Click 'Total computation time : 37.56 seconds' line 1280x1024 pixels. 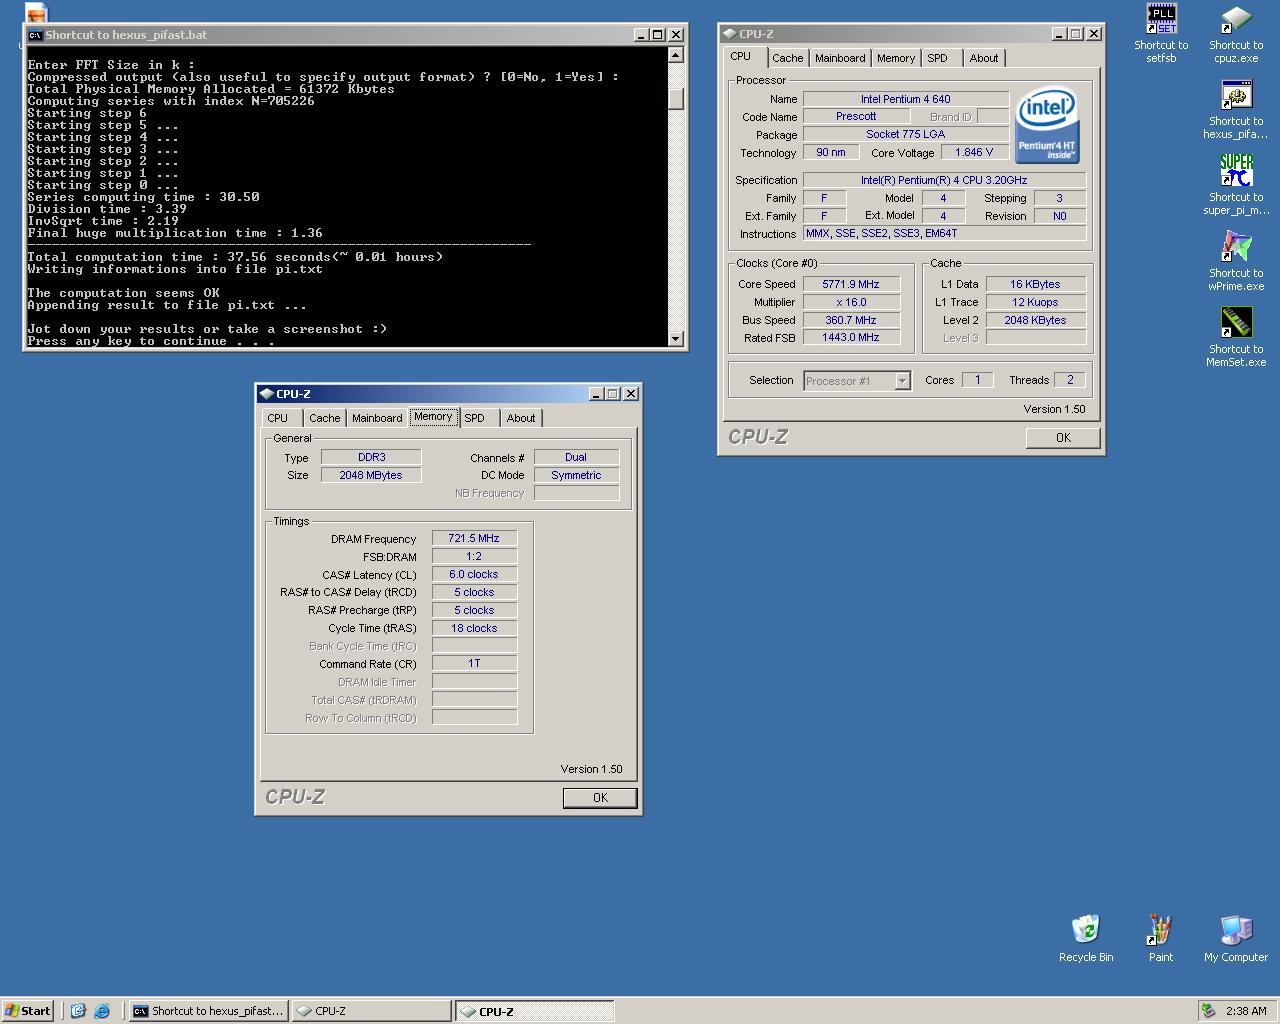(235, 257)
